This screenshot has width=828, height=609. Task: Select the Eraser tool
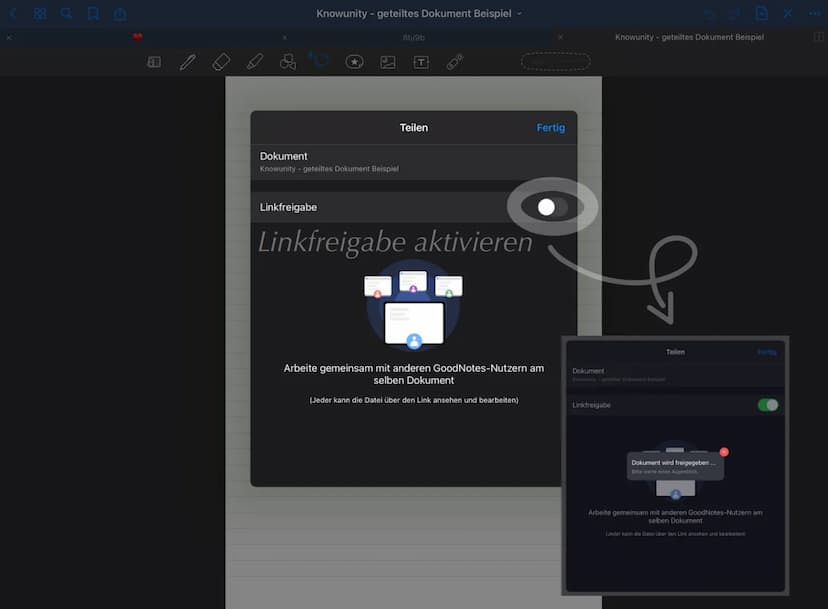(221, 62)
